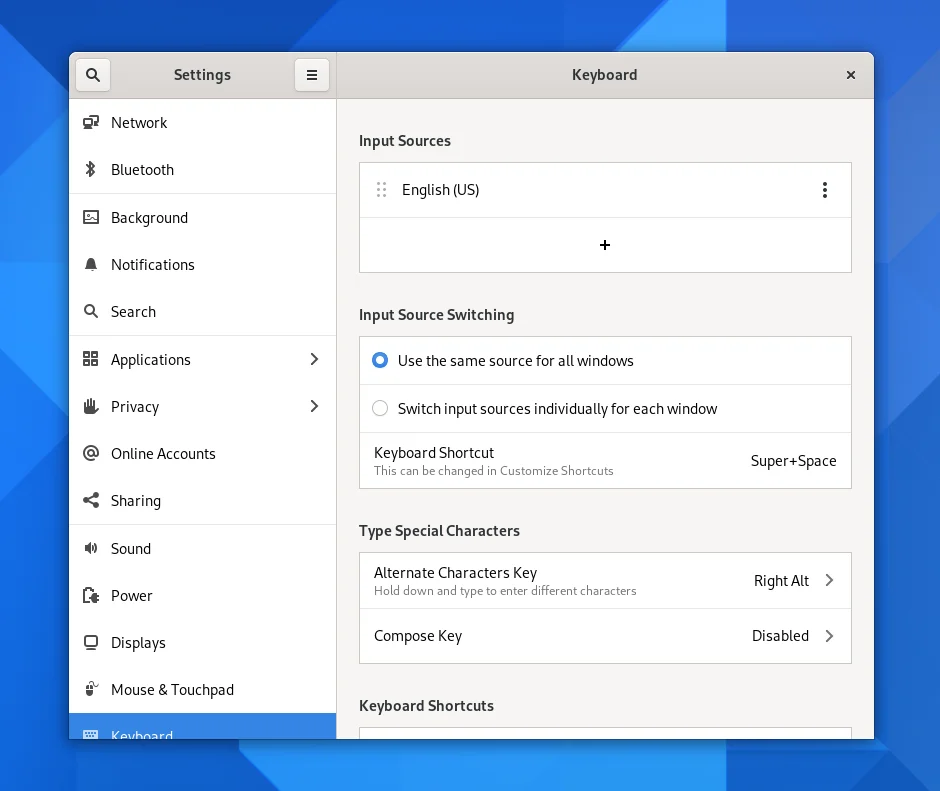
Task: Click the plus icon to add input source
Action: (605, 245)
